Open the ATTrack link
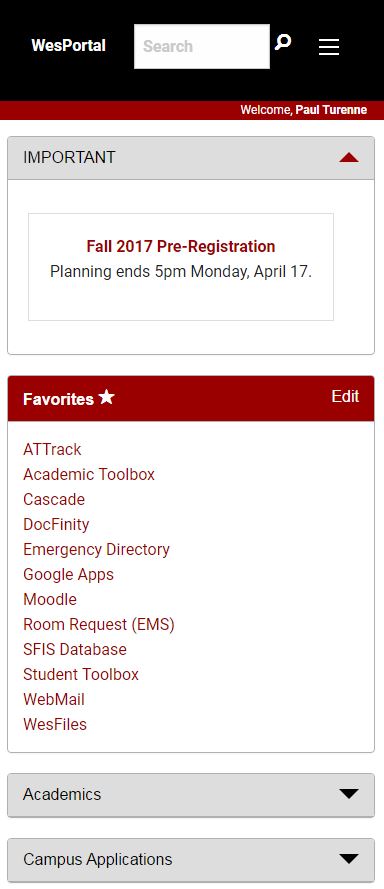 (52, 450)
